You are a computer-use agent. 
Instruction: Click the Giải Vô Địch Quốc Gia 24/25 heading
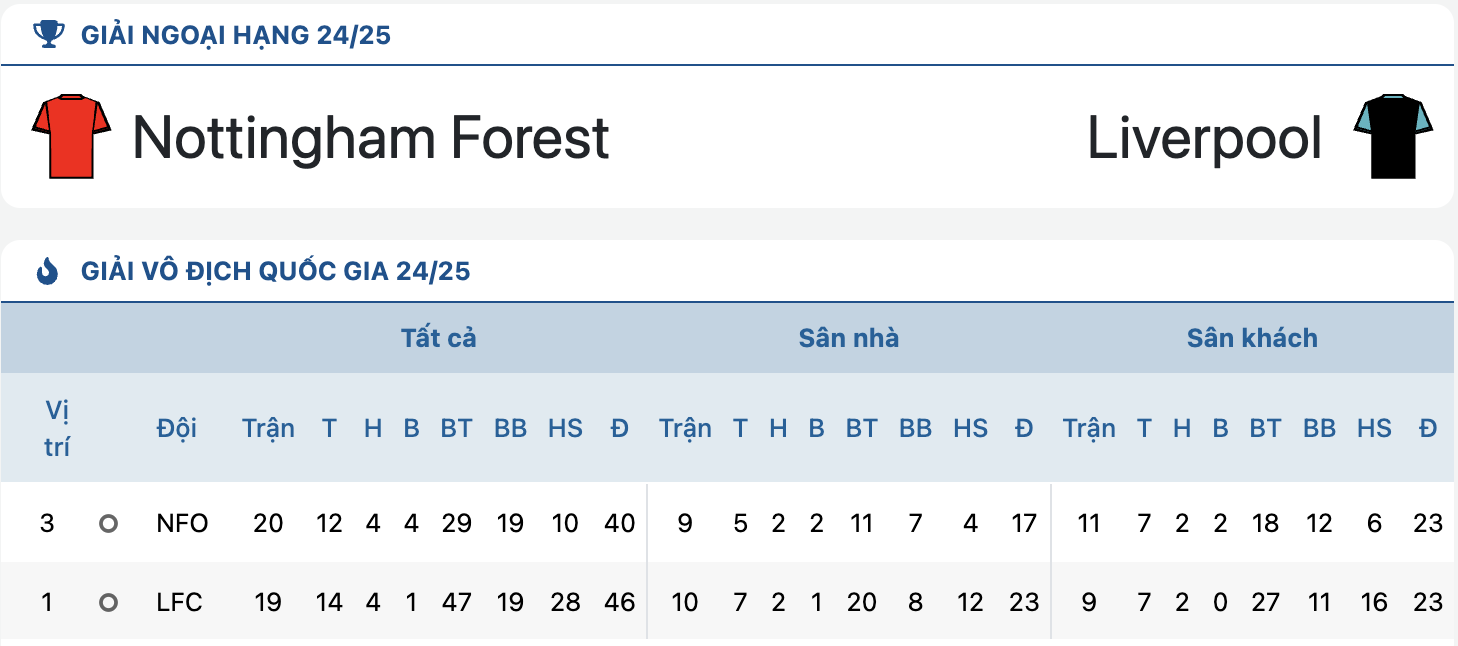(x=275, y=271)
